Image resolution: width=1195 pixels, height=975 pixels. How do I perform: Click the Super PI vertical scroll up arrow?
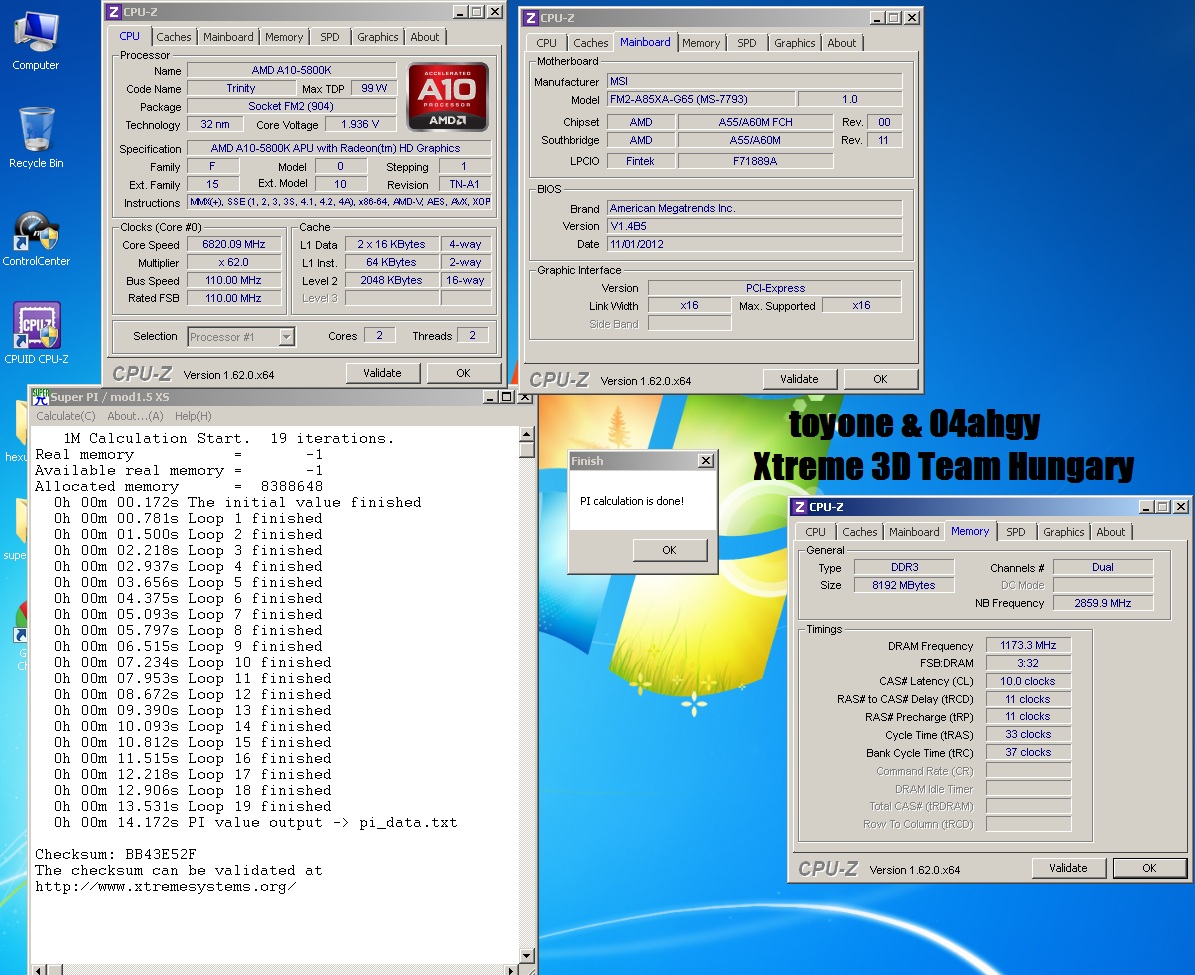(x=527, y=435)
